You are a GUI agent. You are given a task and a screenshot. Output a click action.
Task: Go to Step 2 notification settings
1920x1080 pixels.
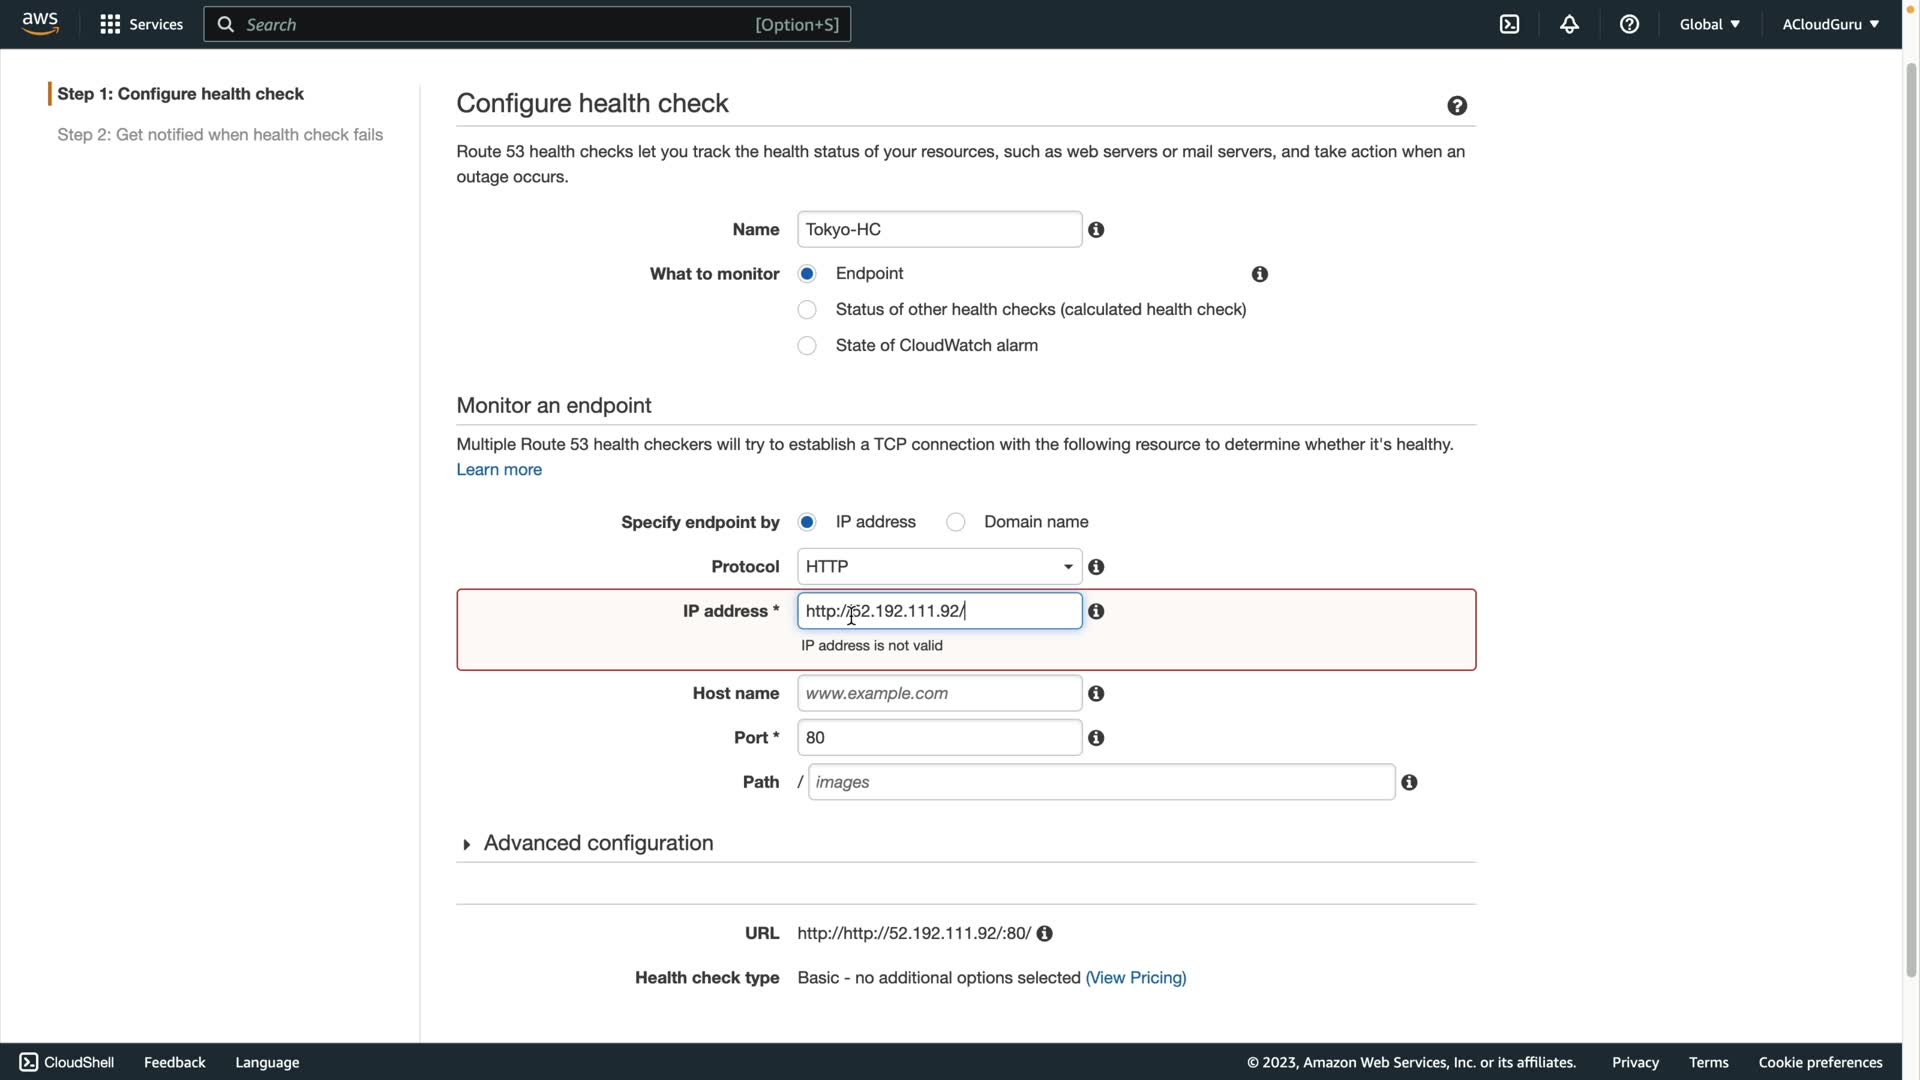pyautogui.click(x=220, y=135)
